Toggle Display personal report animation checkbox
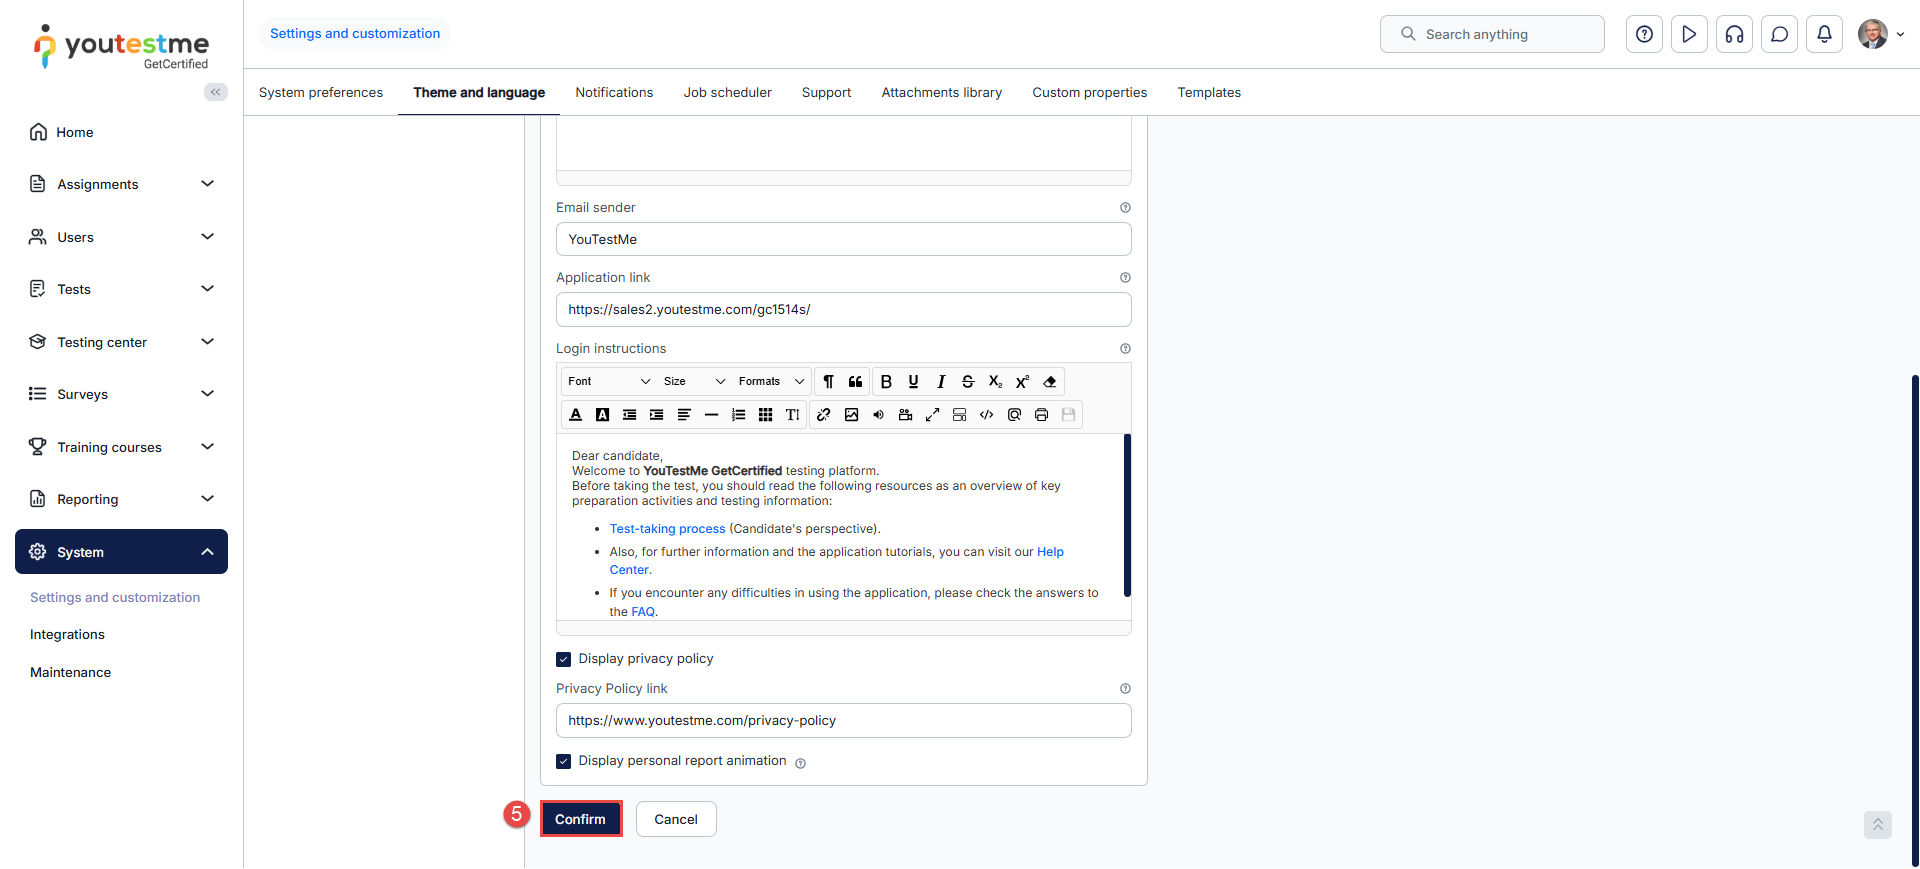Screen dimensions: 1920x869 [x=564, y=761]
